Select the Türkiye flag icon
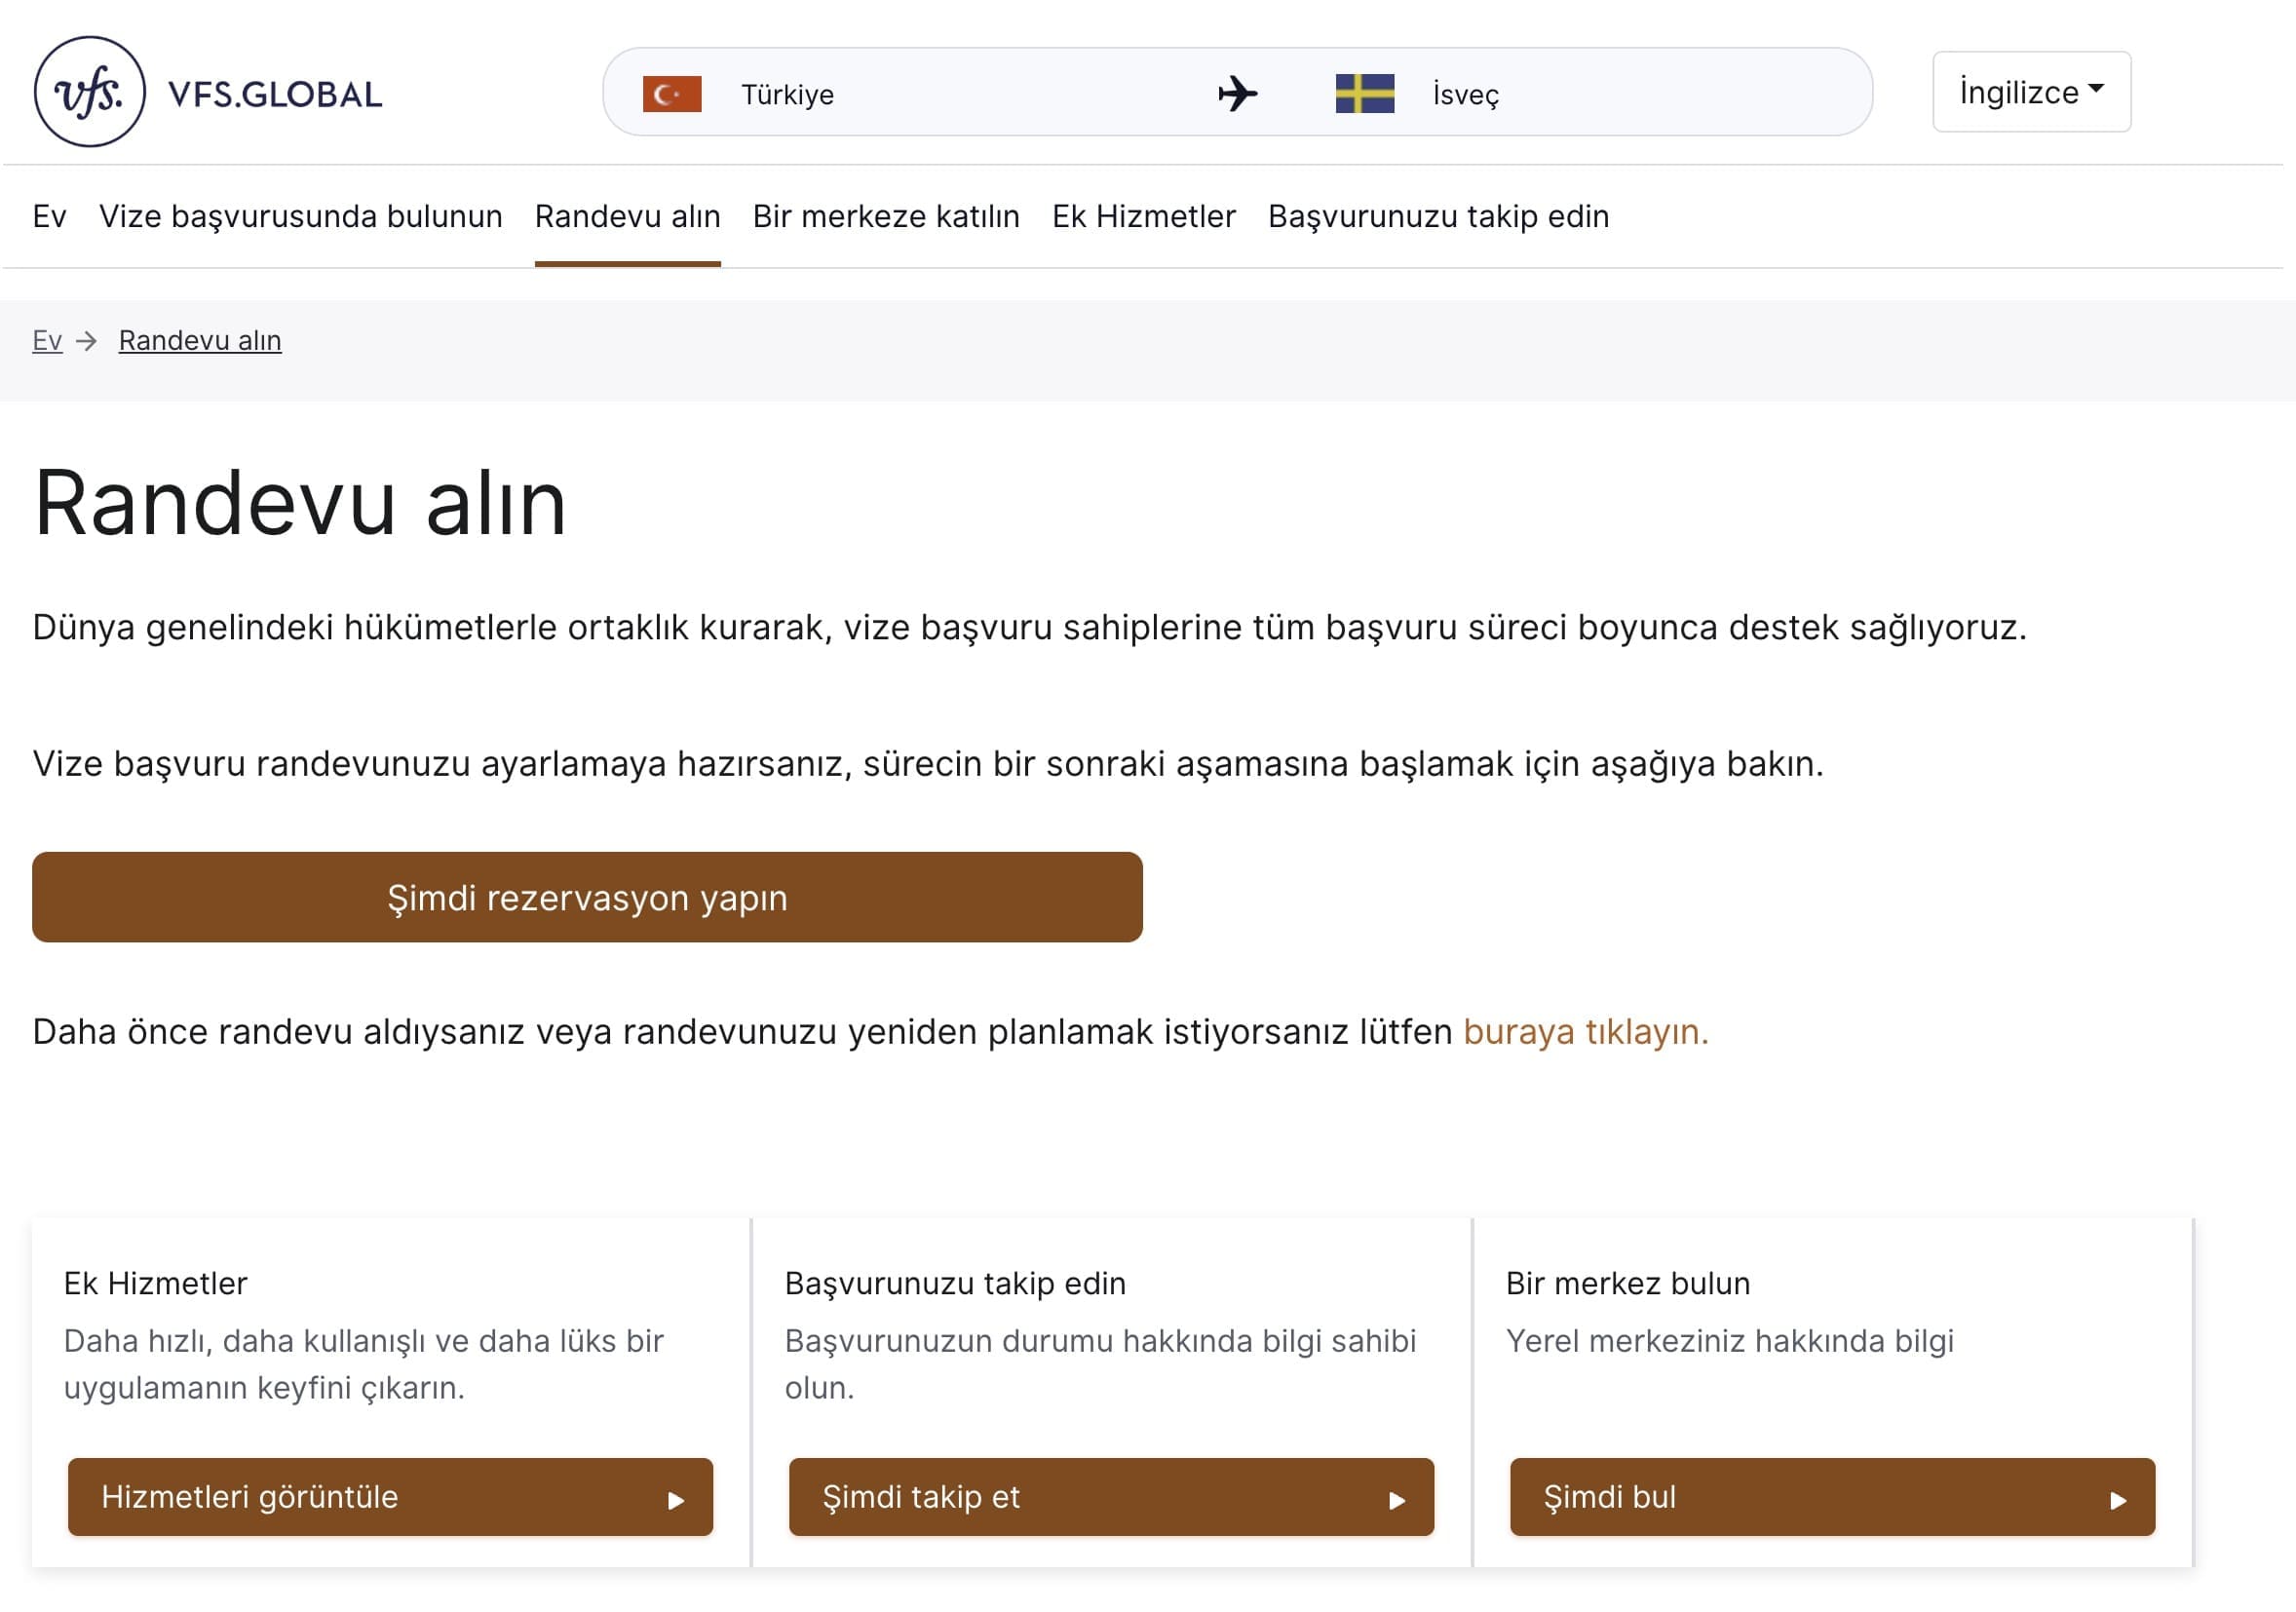Screen dimensions: 2296x1612 pos(673,94)
